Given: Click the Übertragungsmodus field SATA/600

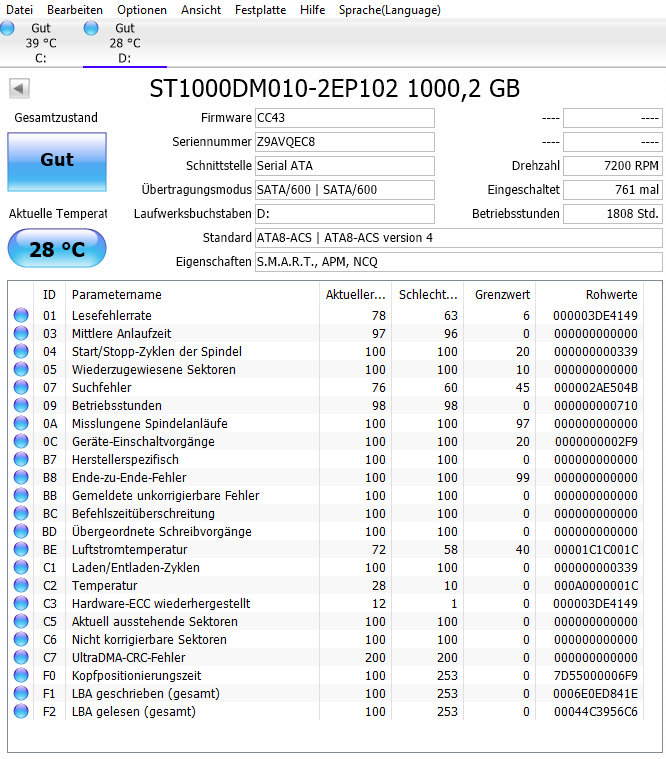Looking at the screenshot, I should coord(345,190).
